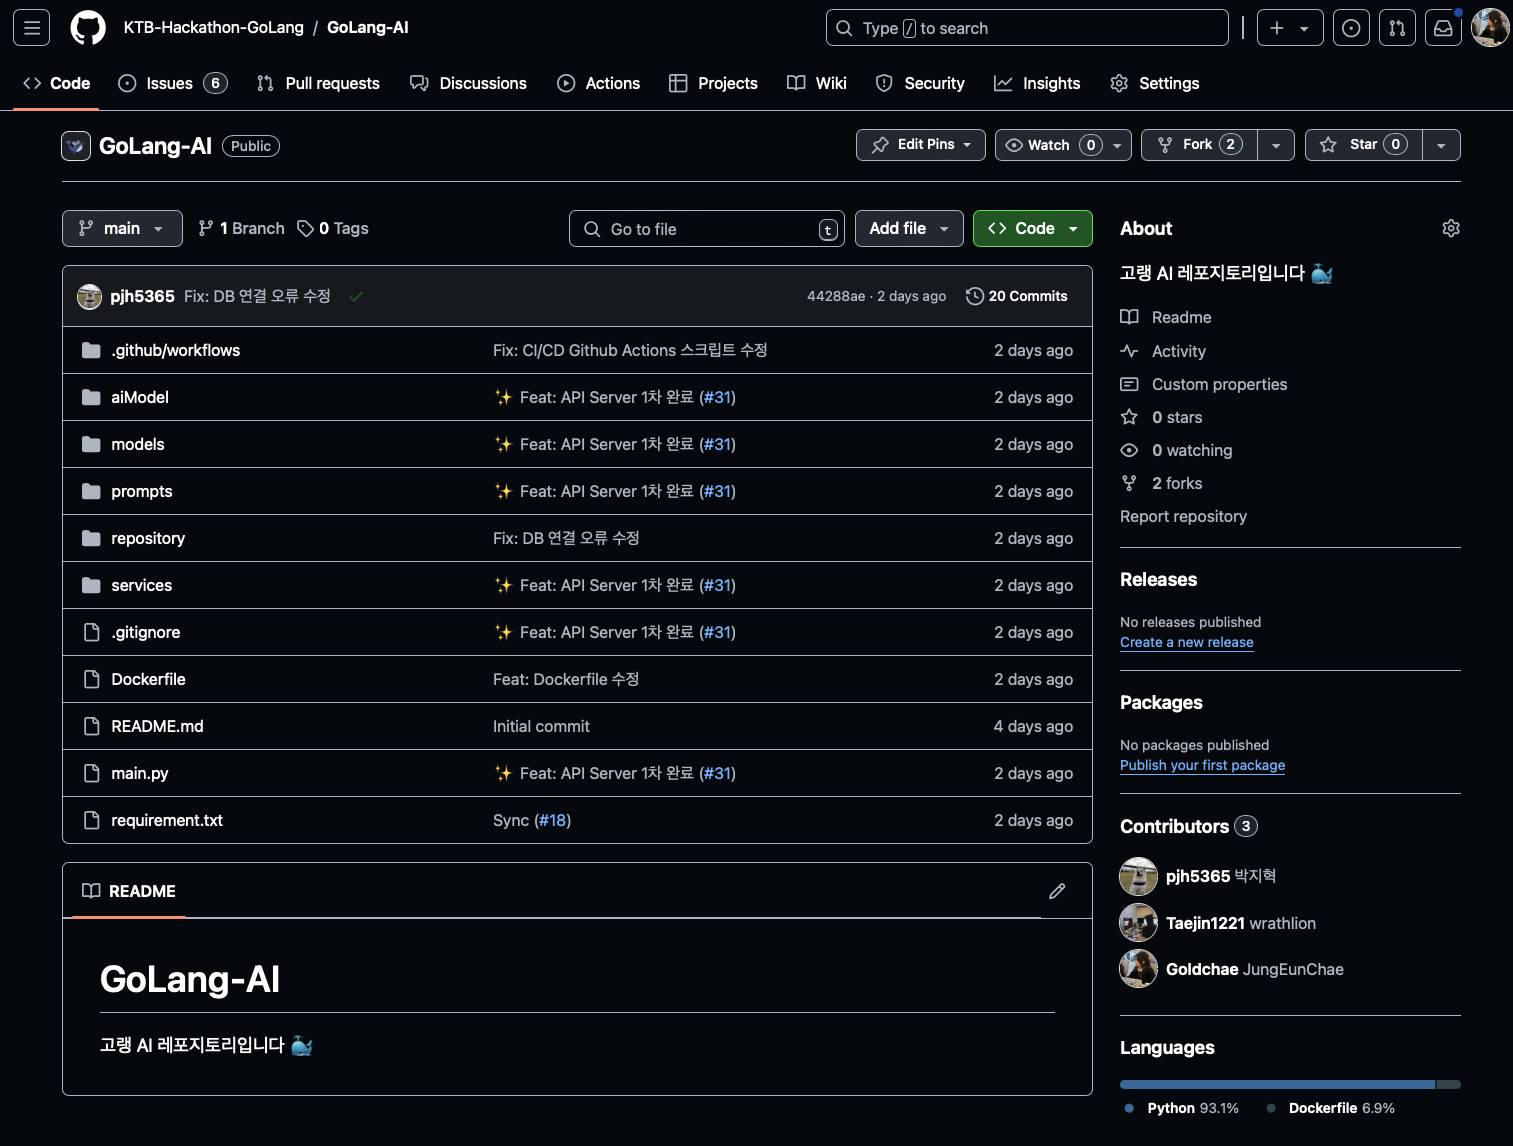Viewport: 1513px width, 1146px height.
Task: Open the Activity link in About
Action: point(1163,351)
